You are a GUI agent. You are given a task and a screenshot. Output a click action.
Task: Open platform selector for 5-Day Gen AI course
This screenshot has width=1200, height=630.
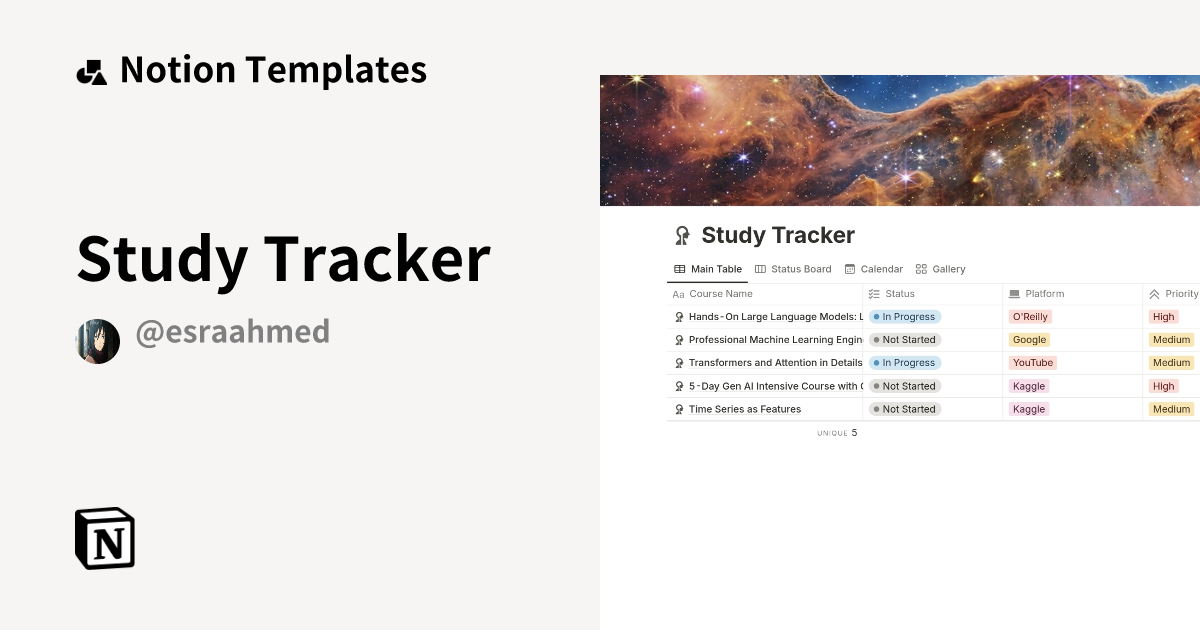1028,385
